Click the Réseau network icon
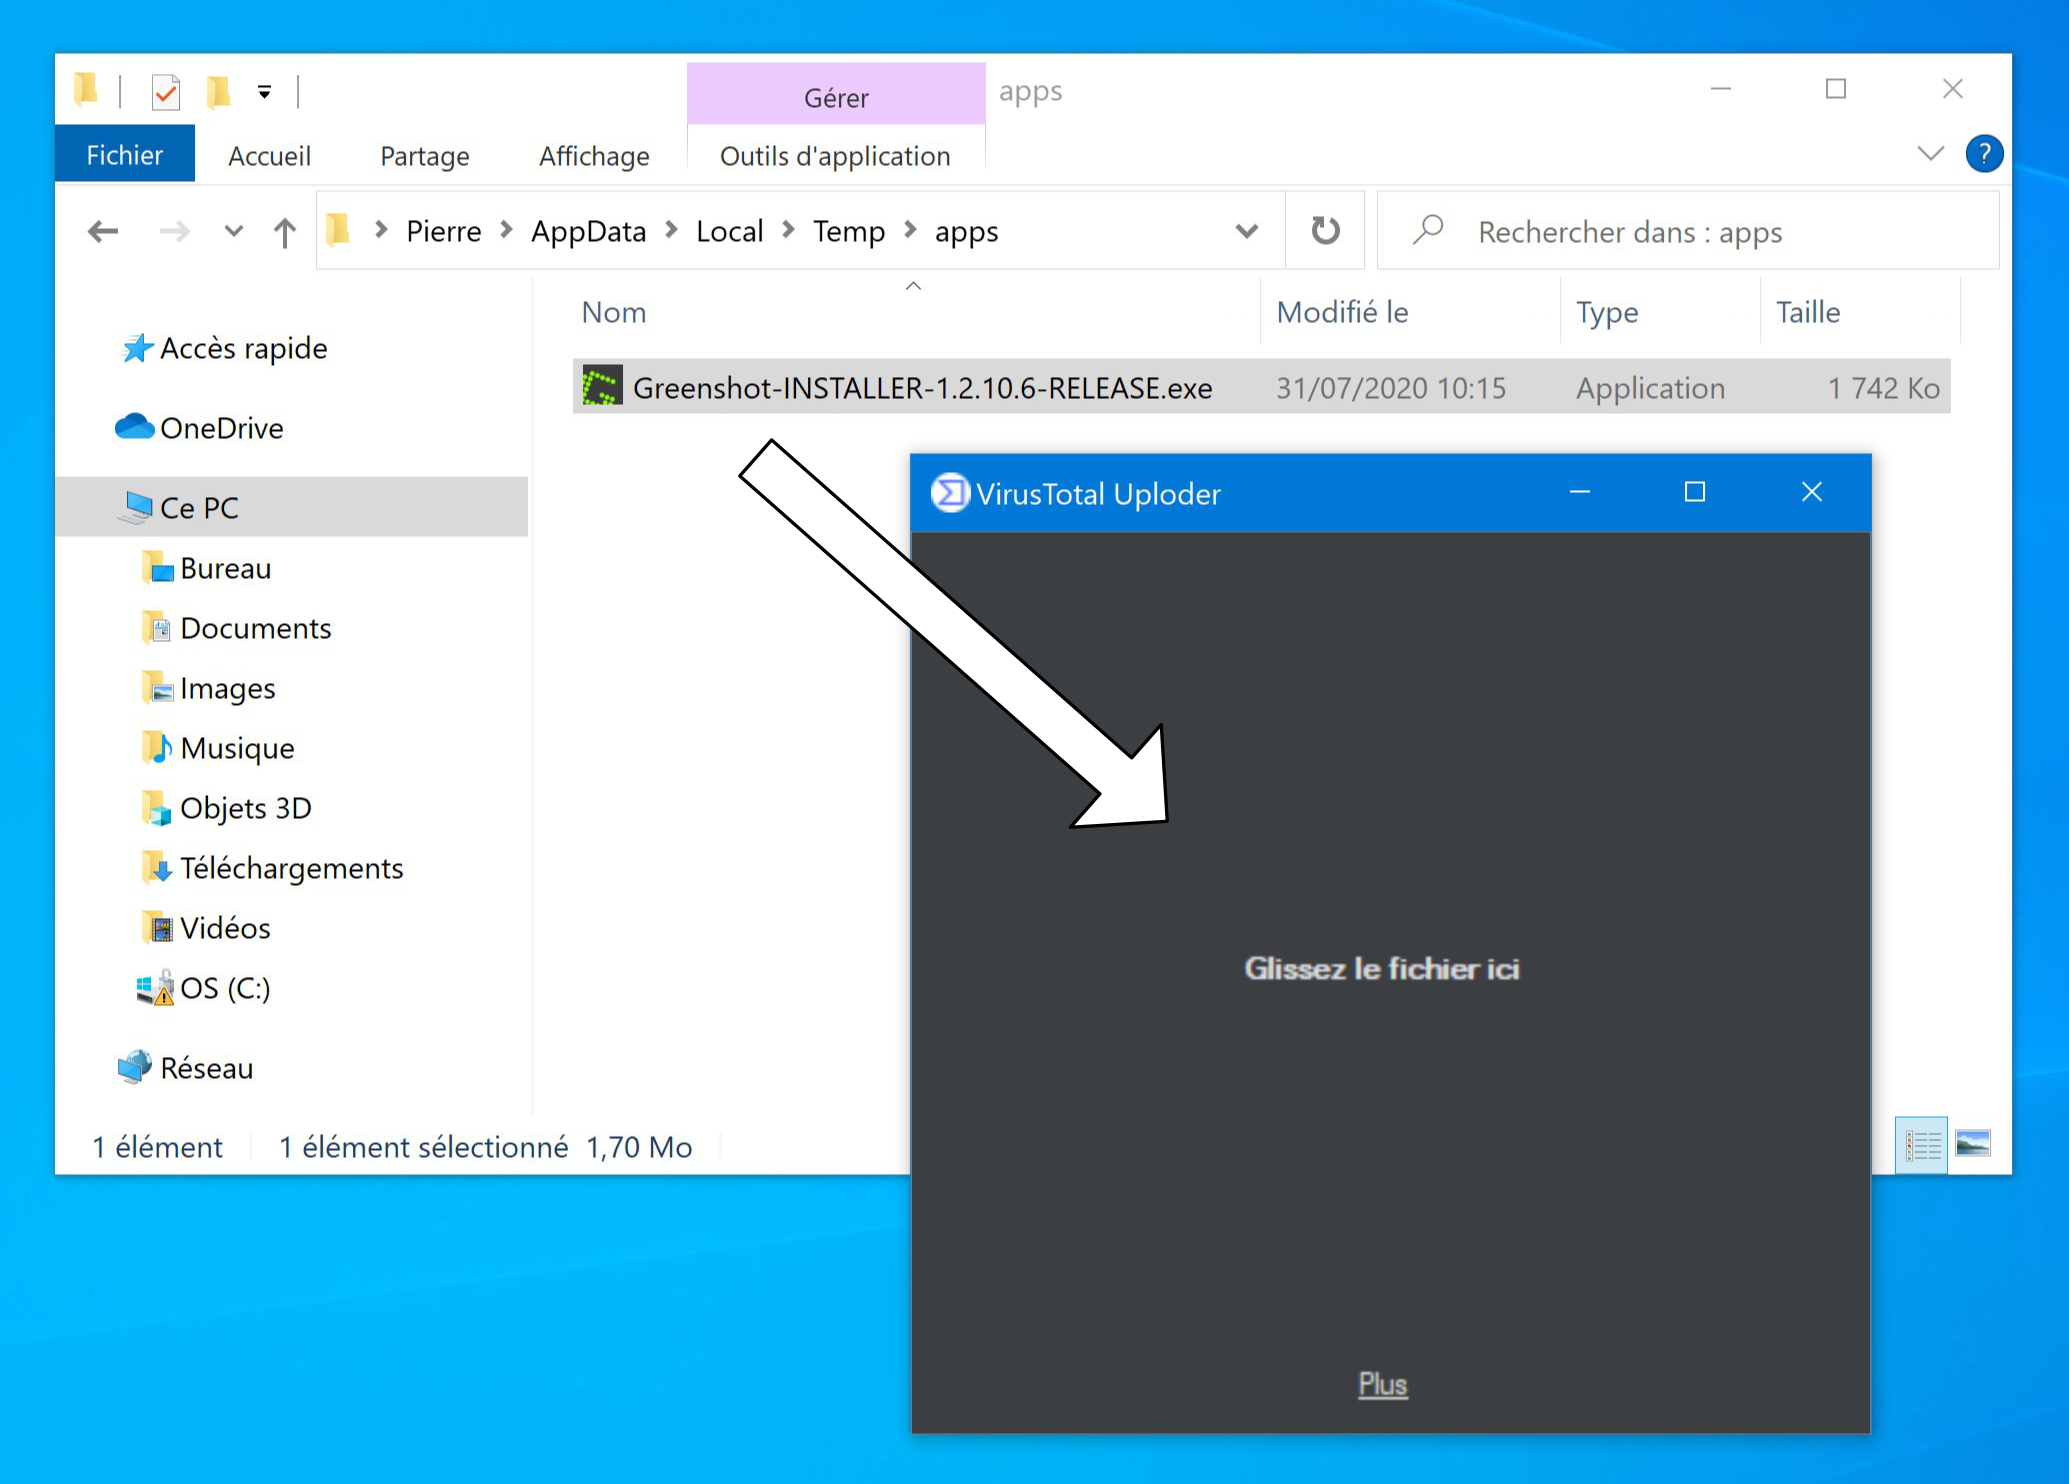The width and height of the screenshot is (2069, 1484). click(x=135, y=1067)
